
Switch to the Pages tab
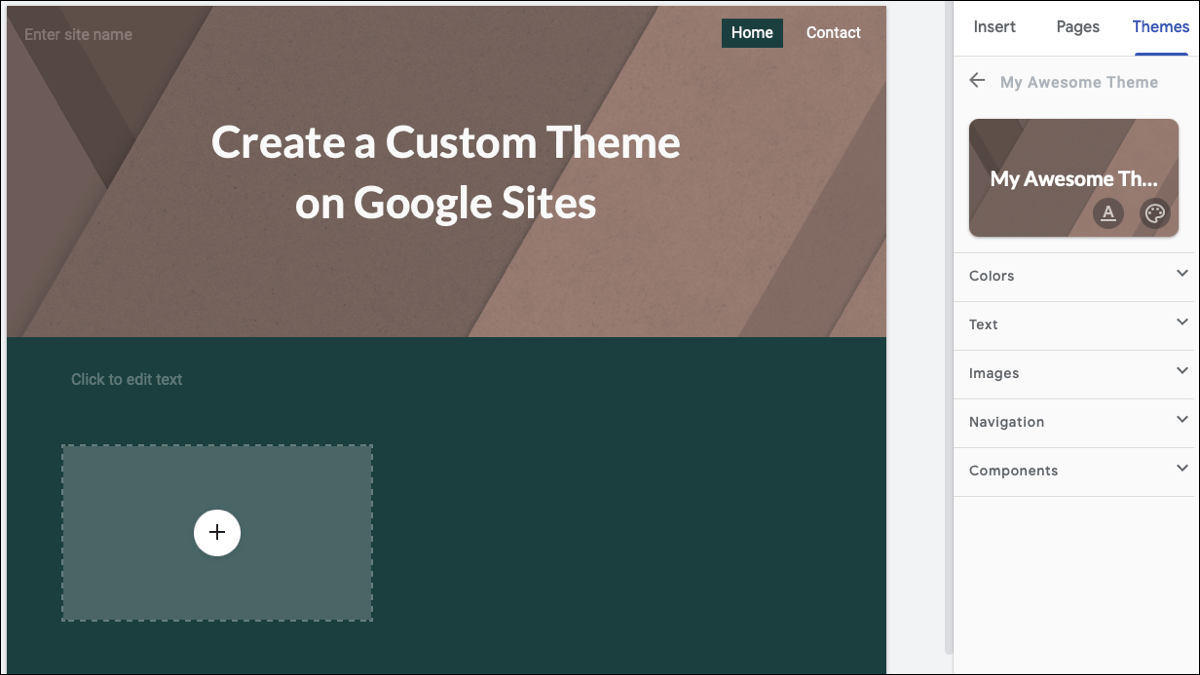(x=1077, y=27)
